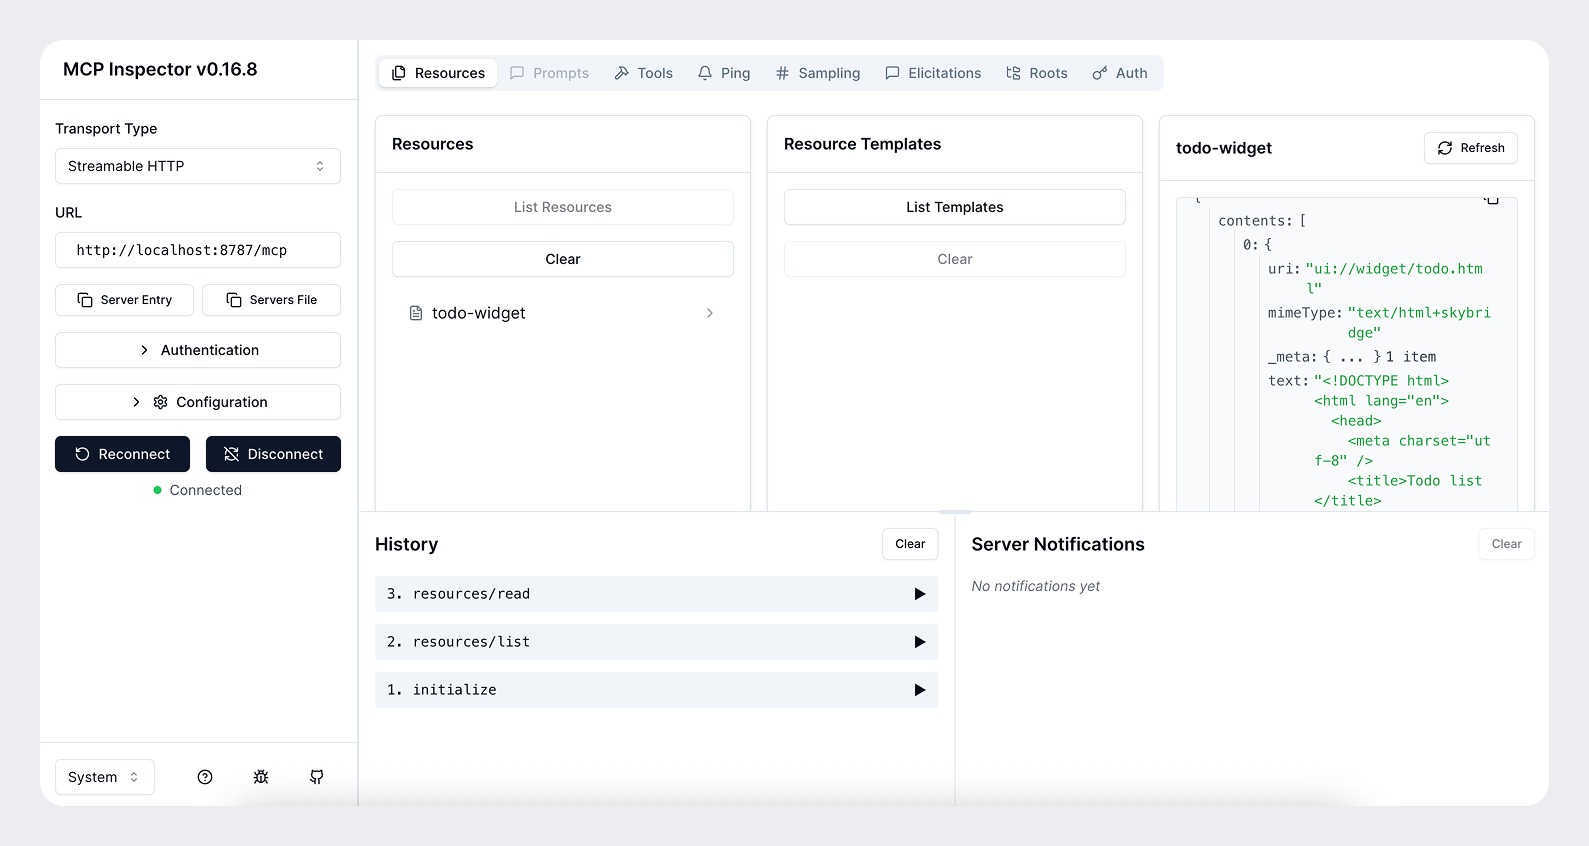Clear the History panel

(x=909, y=544)
